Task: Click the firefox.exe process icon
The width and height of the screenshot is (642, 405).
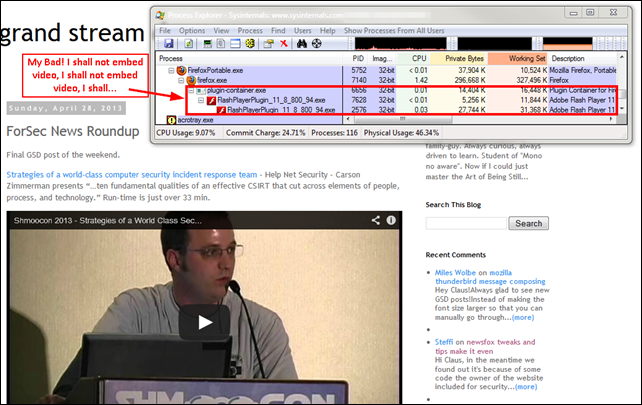Action: point(191,80)
